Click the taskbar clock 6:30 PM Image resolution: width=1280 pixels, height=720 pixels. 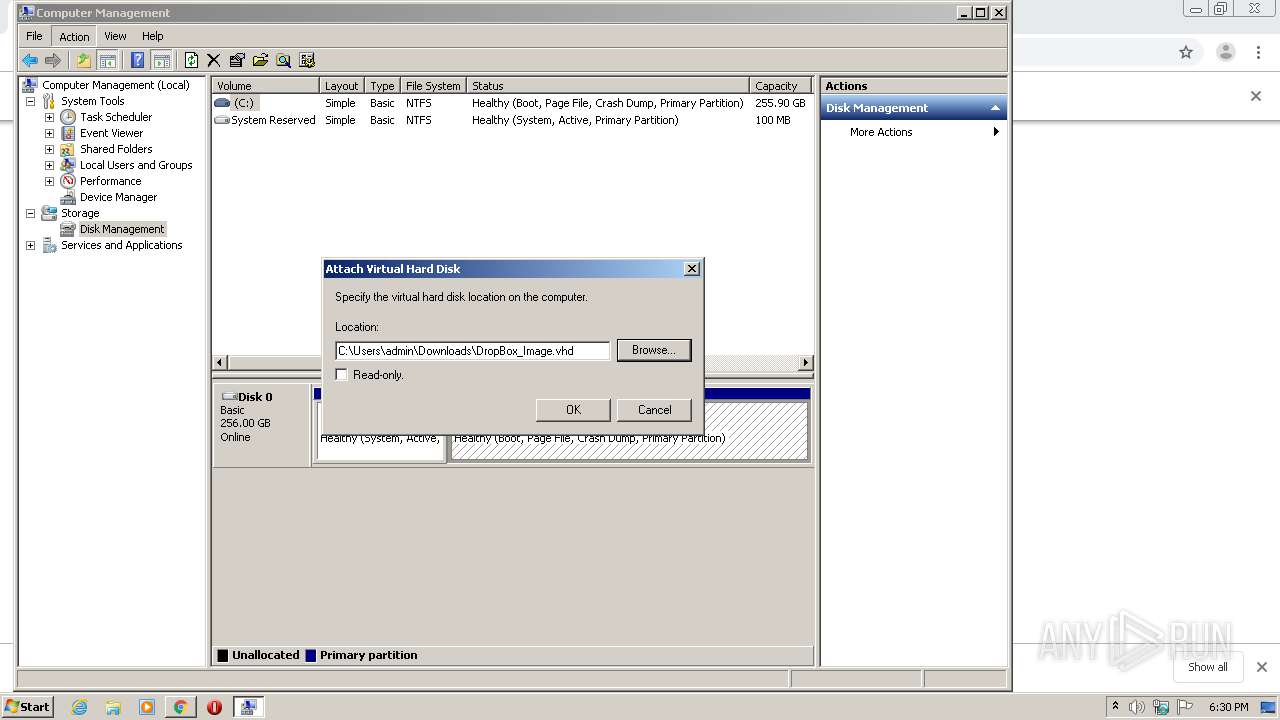tap(1228, 707)
